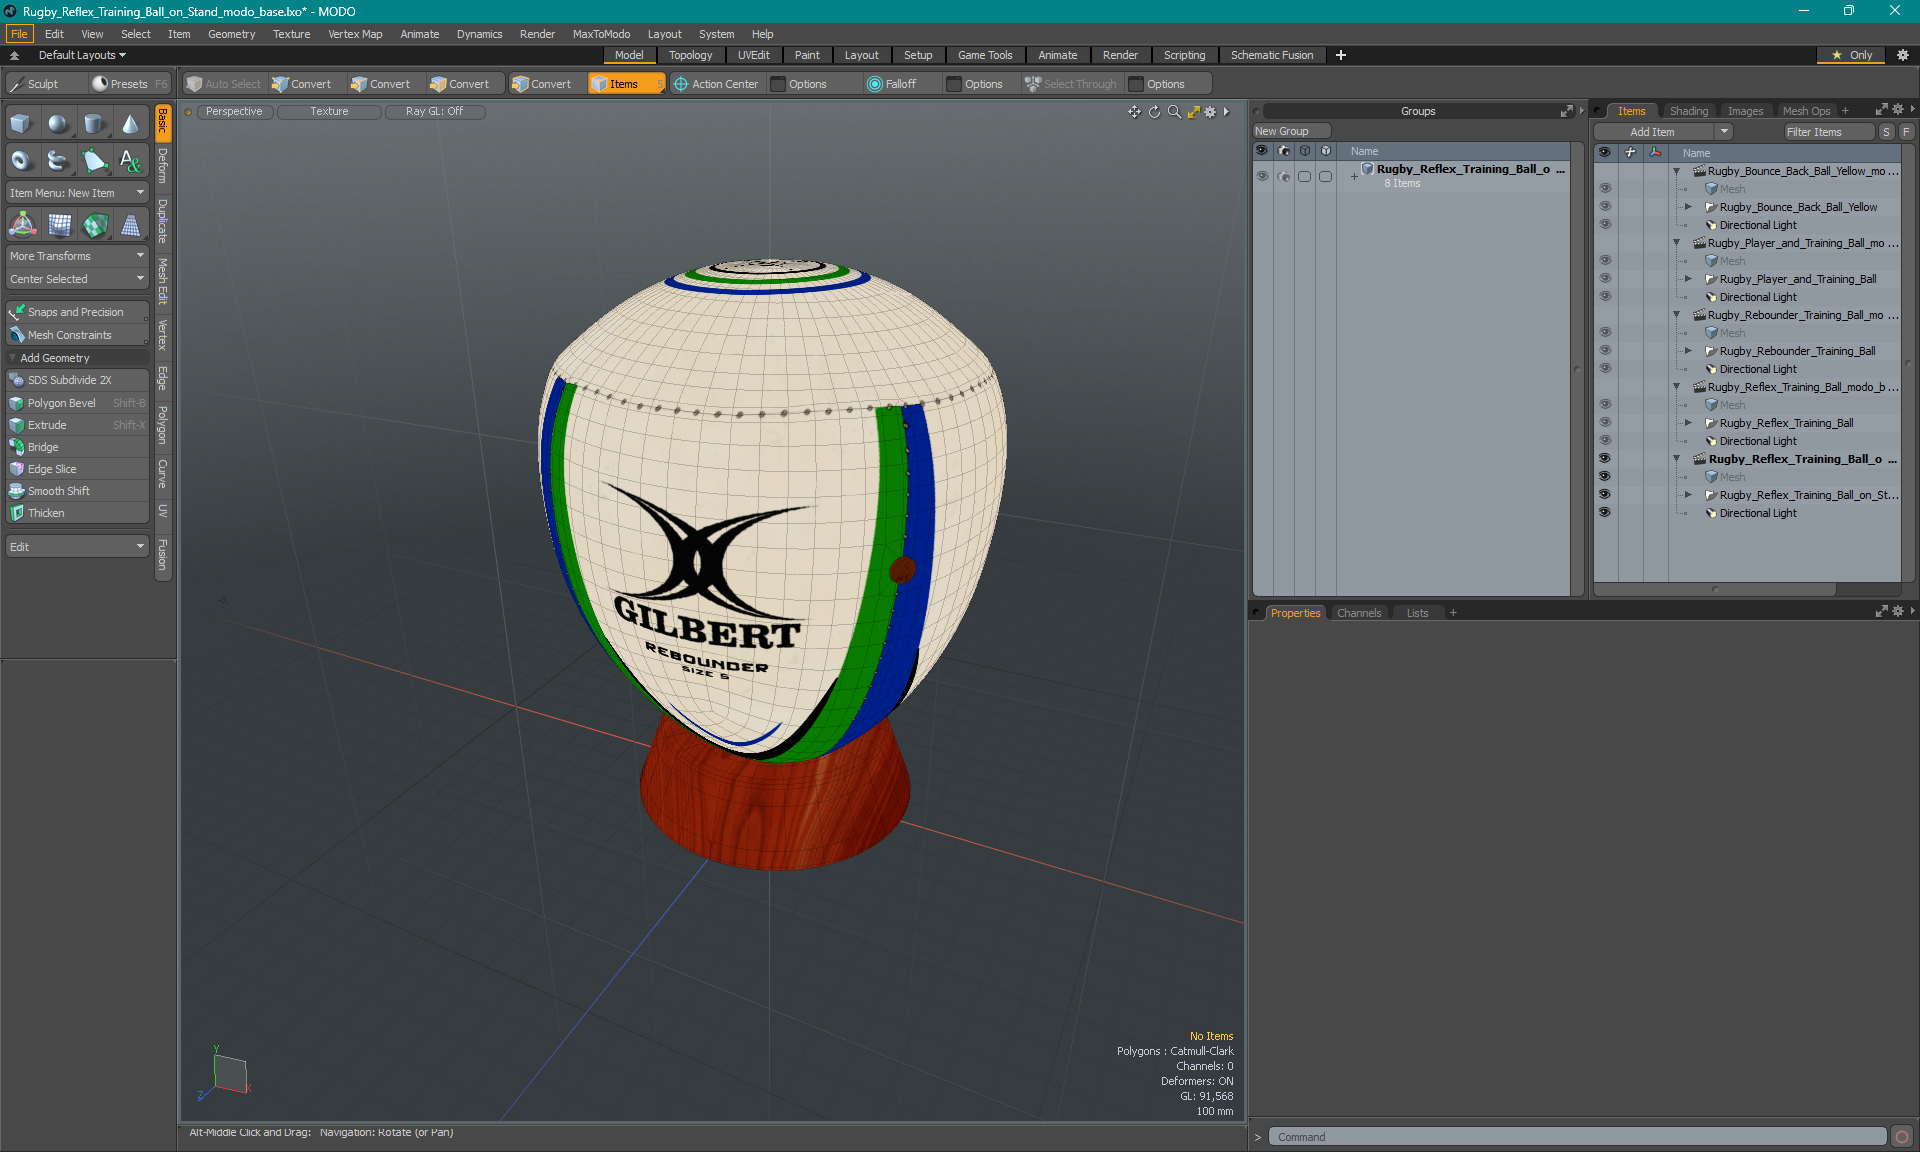Screen dimensions: 1920x1152
Task: Switch to the Channels tab
Action: pos(1358,613)
